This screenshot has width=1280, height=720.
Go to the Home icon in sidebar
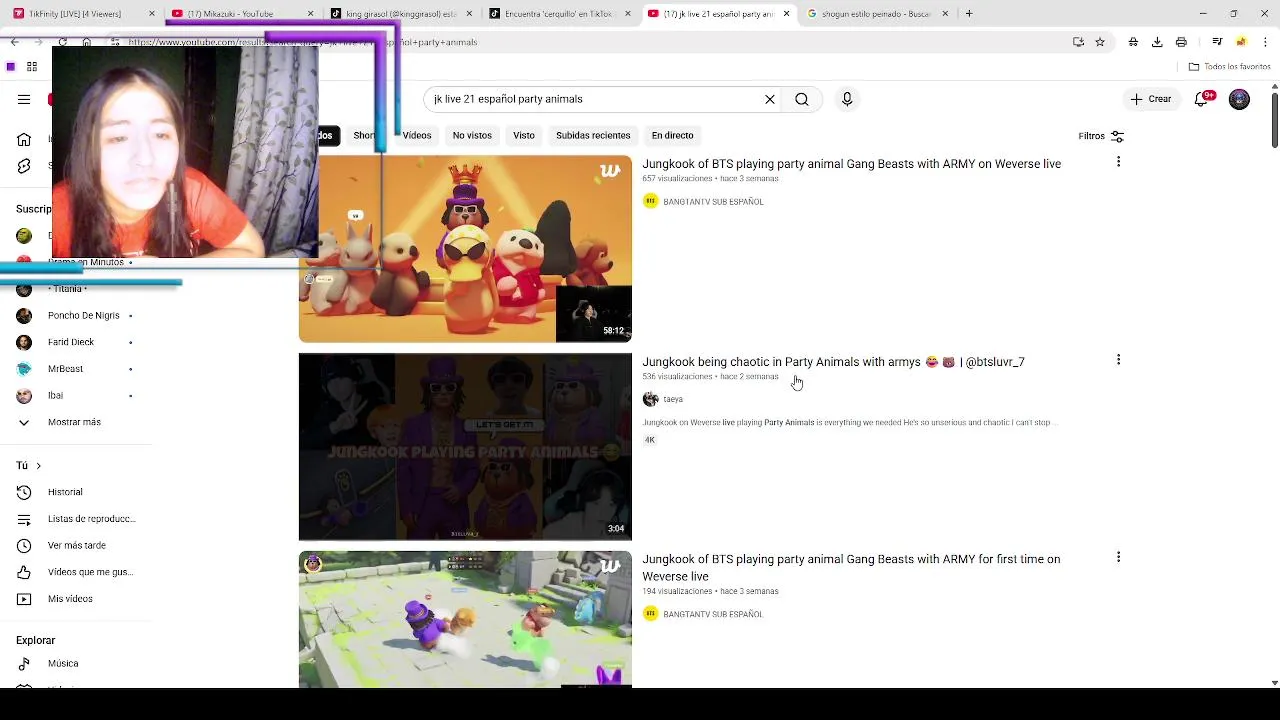tap(24, 139)
